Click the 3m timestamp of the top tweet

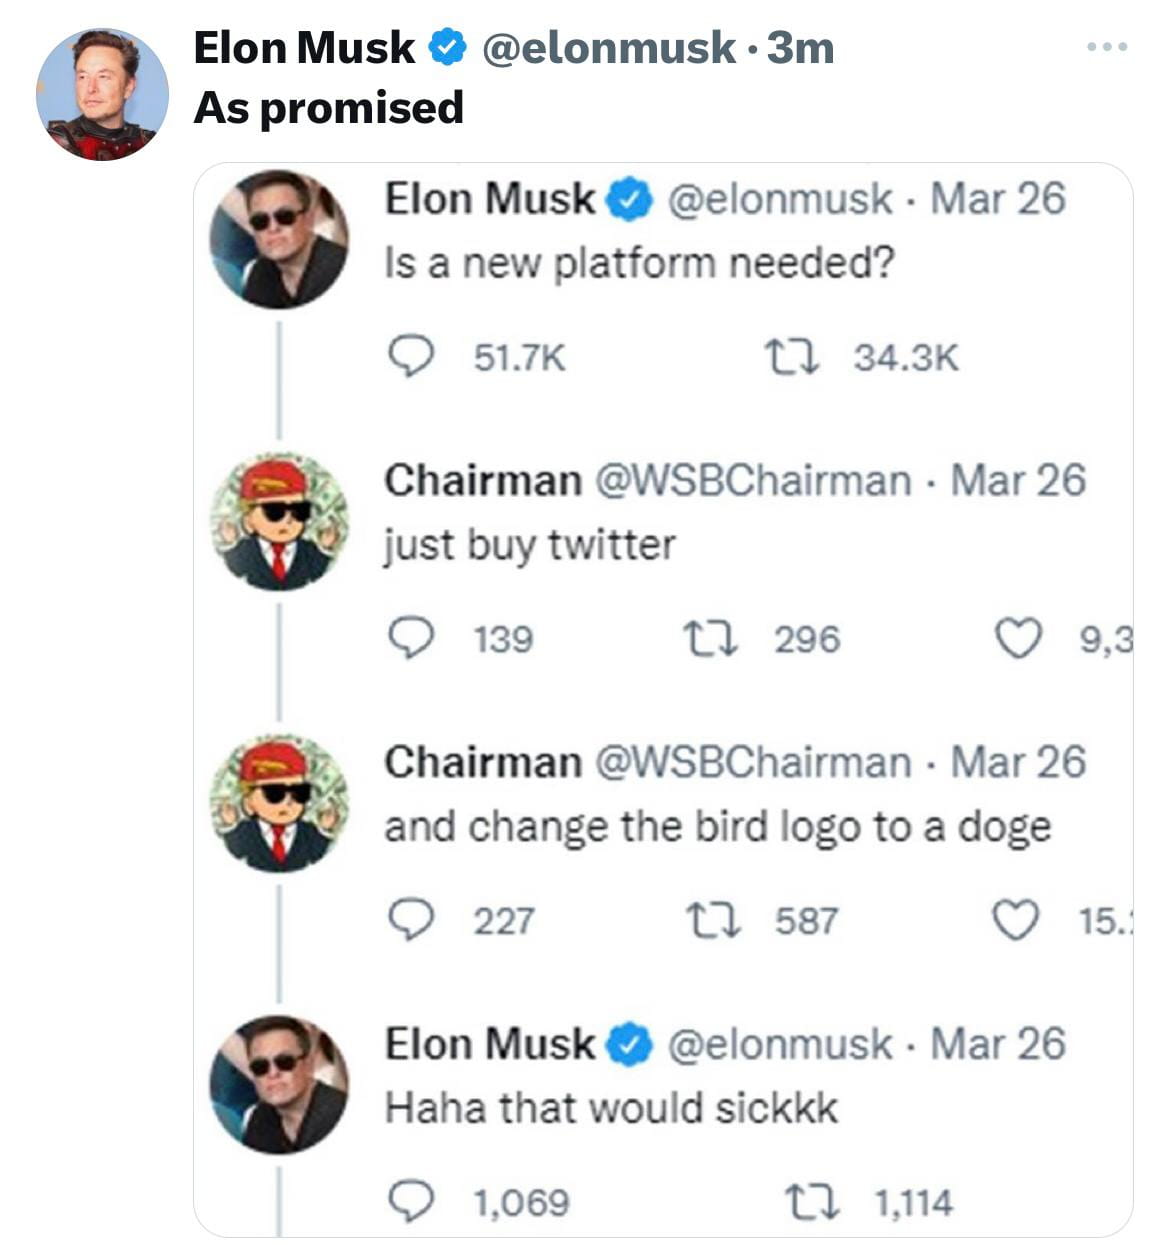click(x=800, y=47)
